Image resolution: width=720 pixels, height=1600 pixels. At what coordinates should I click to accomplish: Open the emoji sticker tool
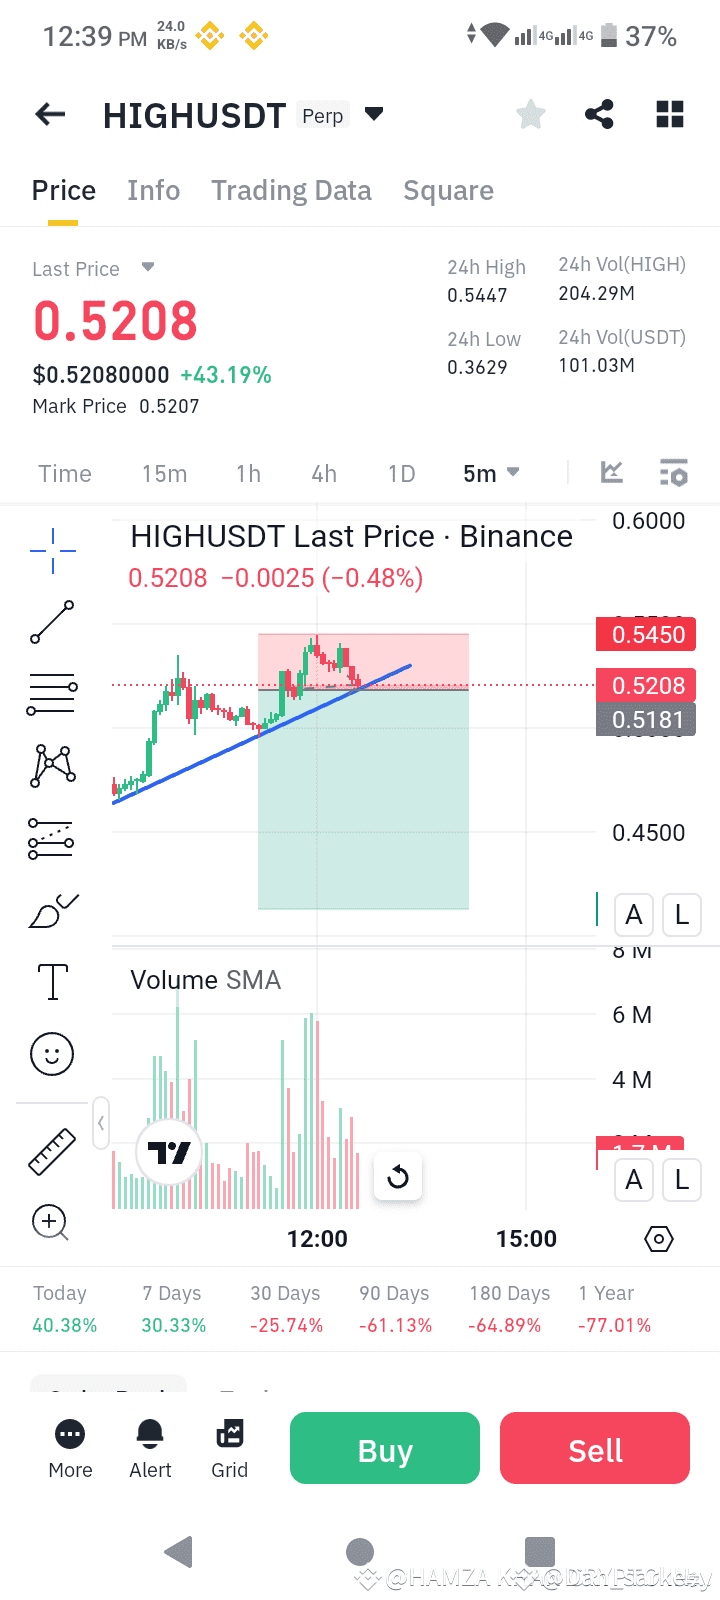coord(52,1054)
